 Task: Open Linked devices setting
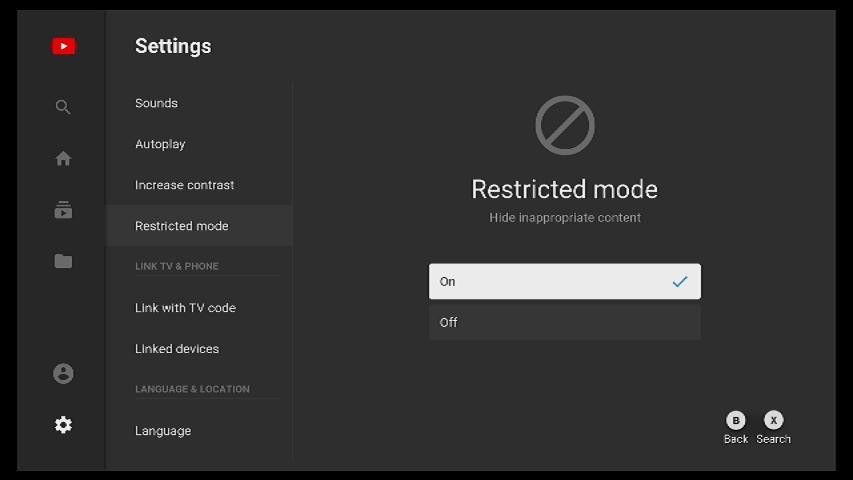(177, 349)
